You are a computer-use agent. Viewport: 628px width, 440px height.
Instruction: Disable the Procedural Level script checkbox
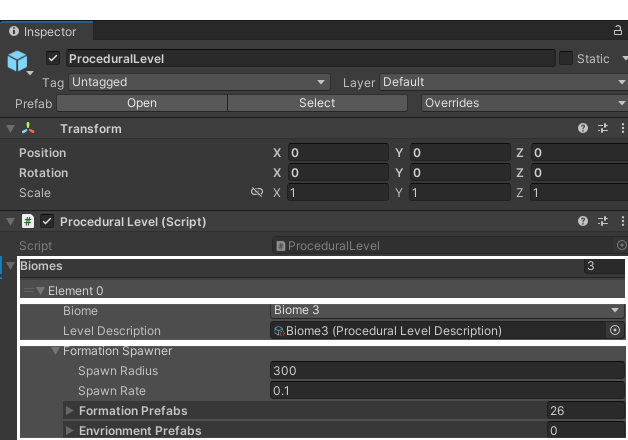pos(47,221)
